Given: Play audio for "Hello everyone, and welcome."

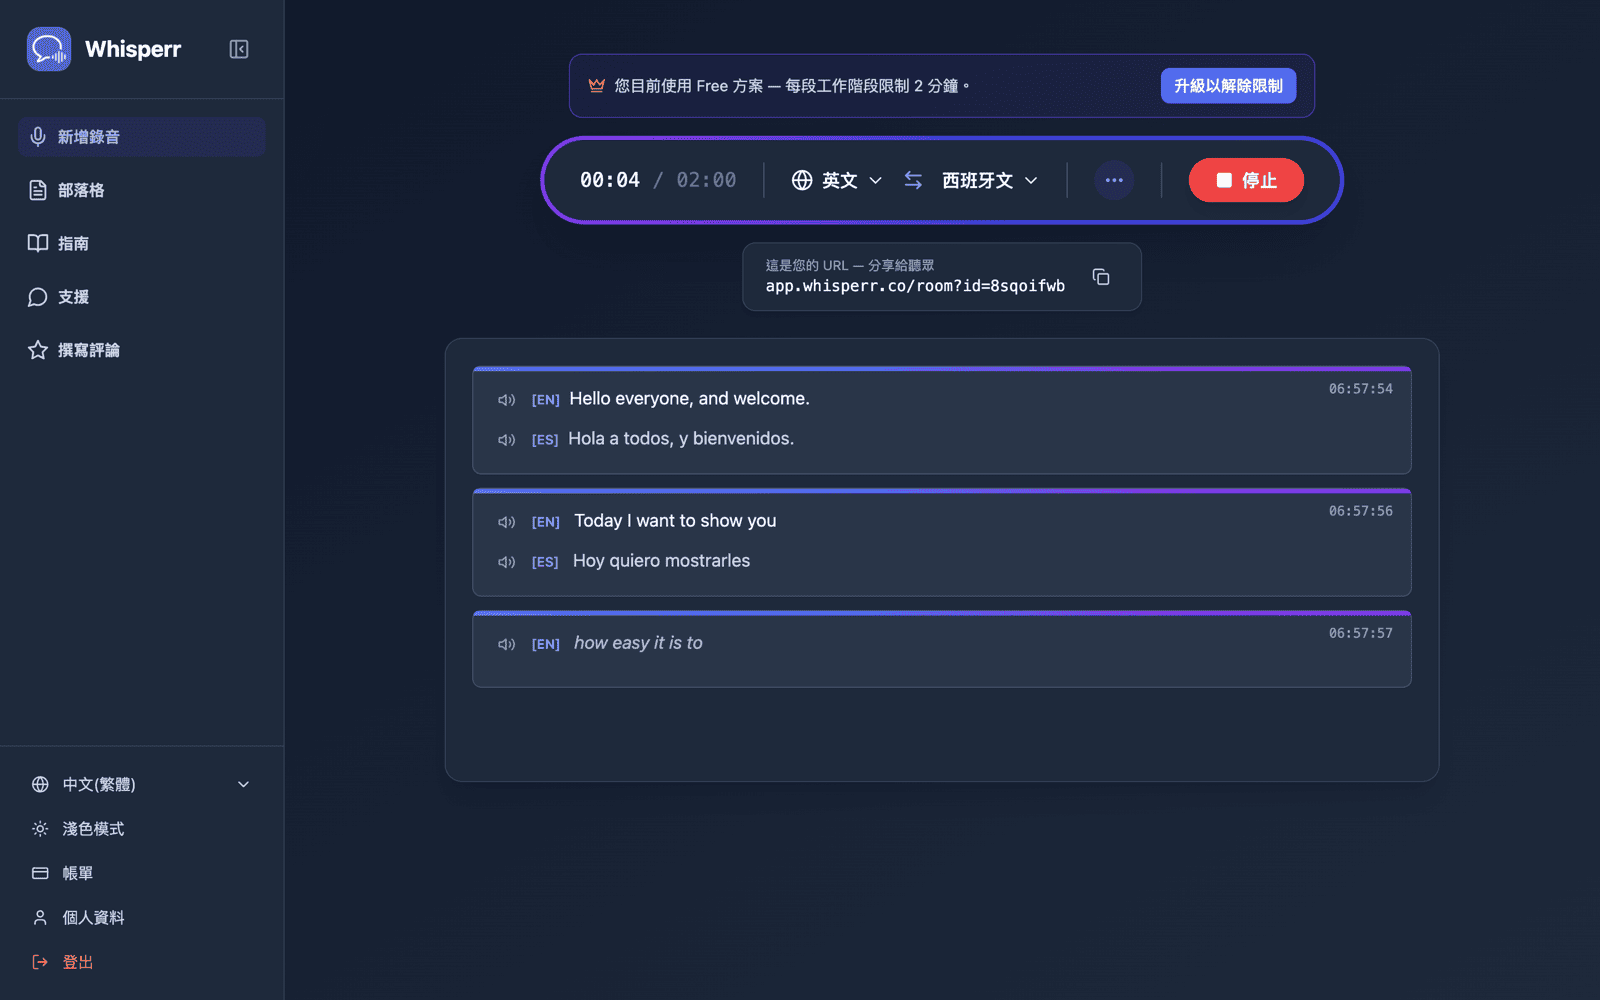Looking at the screenshot, I should [507, 400].
